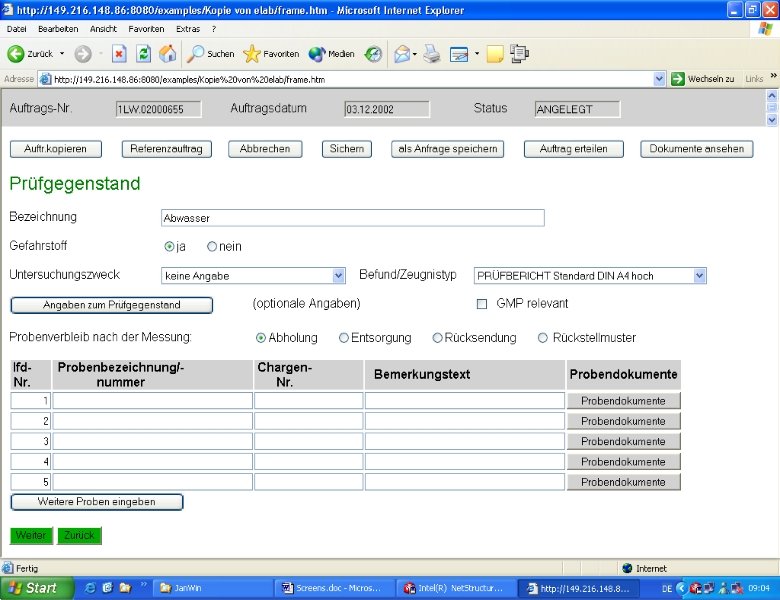The height and width of the screenshot is (600, 780).
Task: Open Start menu on taskbar
Action: click(36, 588)
